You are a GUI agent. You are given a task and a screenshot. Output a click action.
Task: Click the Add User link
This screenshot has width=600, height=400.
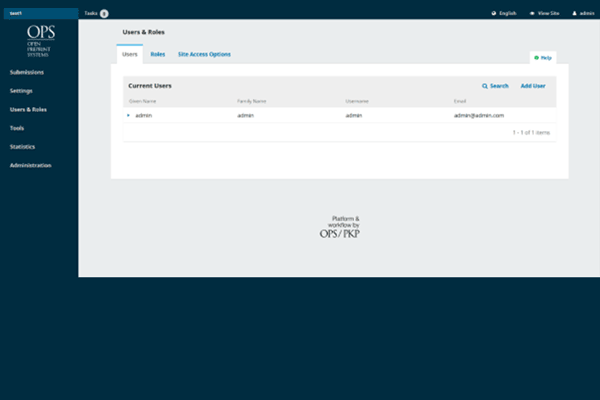pos(532,86)
